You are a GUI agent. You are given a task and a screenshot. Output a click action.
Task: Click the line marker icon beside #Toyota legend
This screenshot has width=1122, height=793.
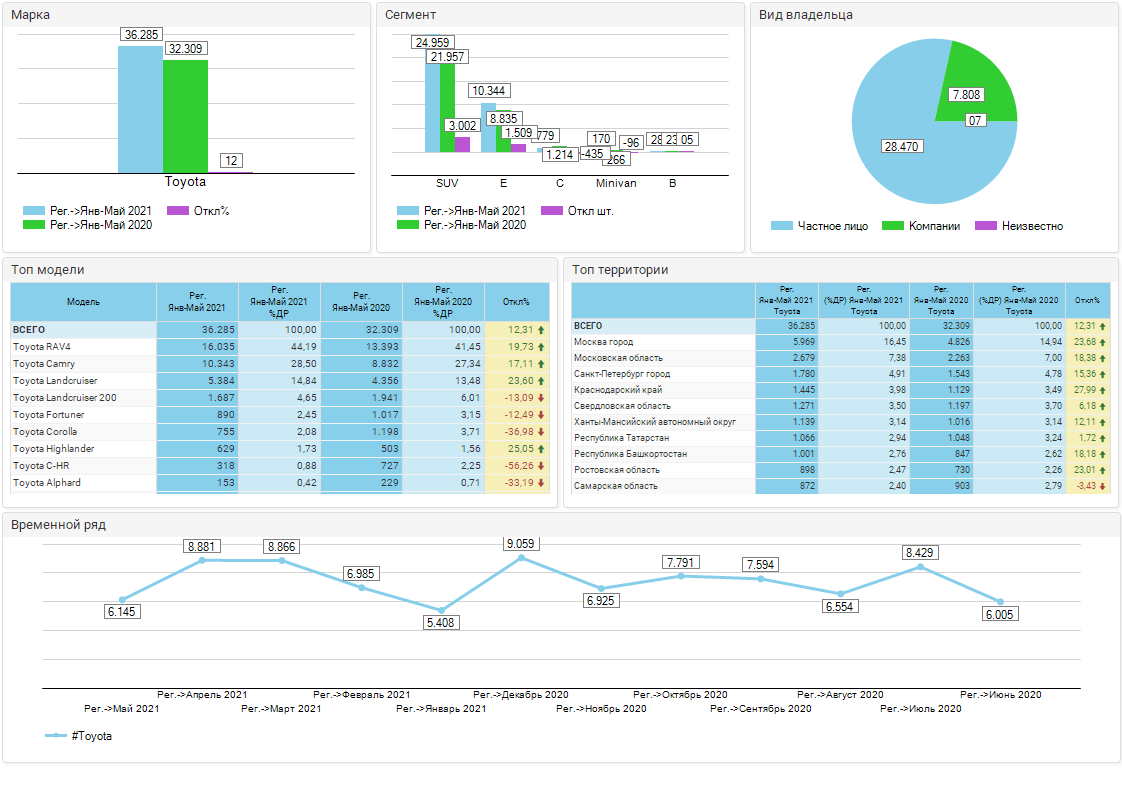pyautogui.click(x=56, y=736)
